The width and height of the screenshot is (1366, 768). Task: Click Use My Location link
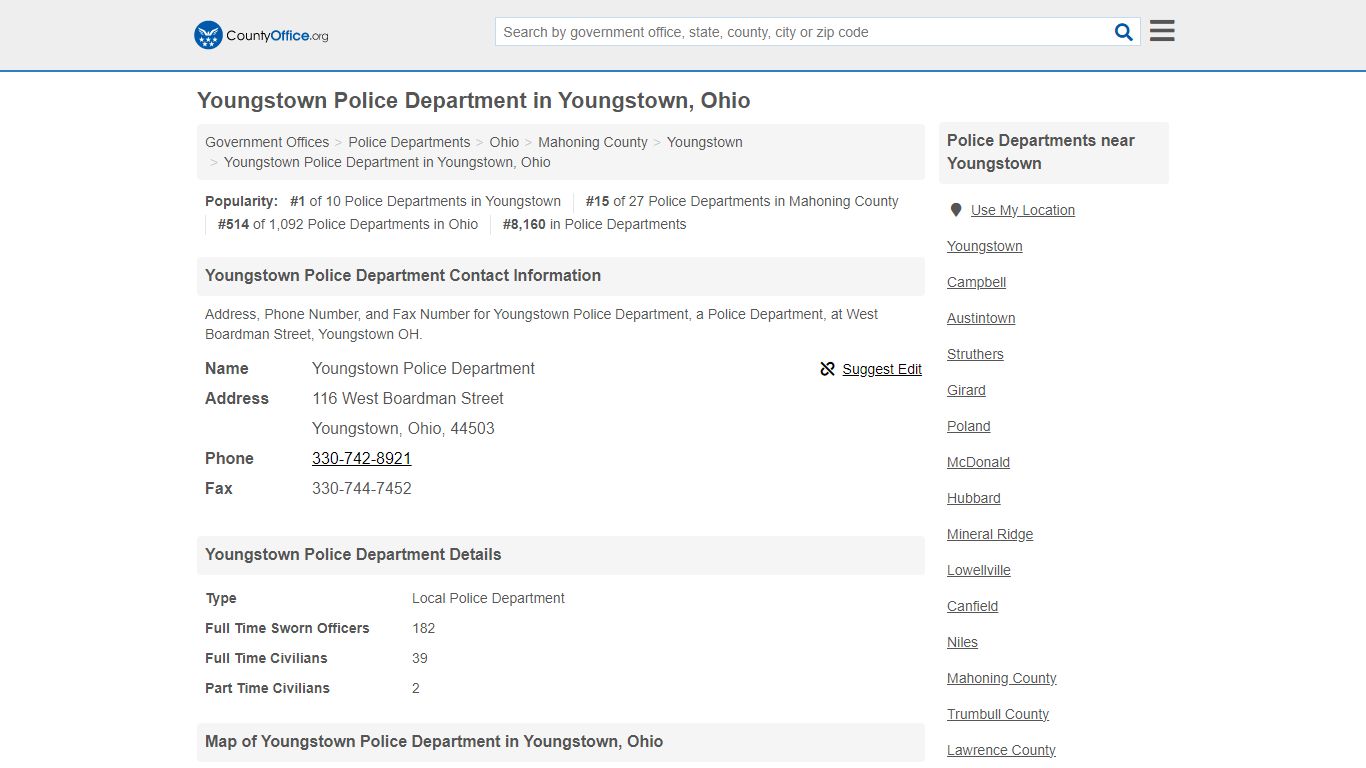[x=1023, y=210]
